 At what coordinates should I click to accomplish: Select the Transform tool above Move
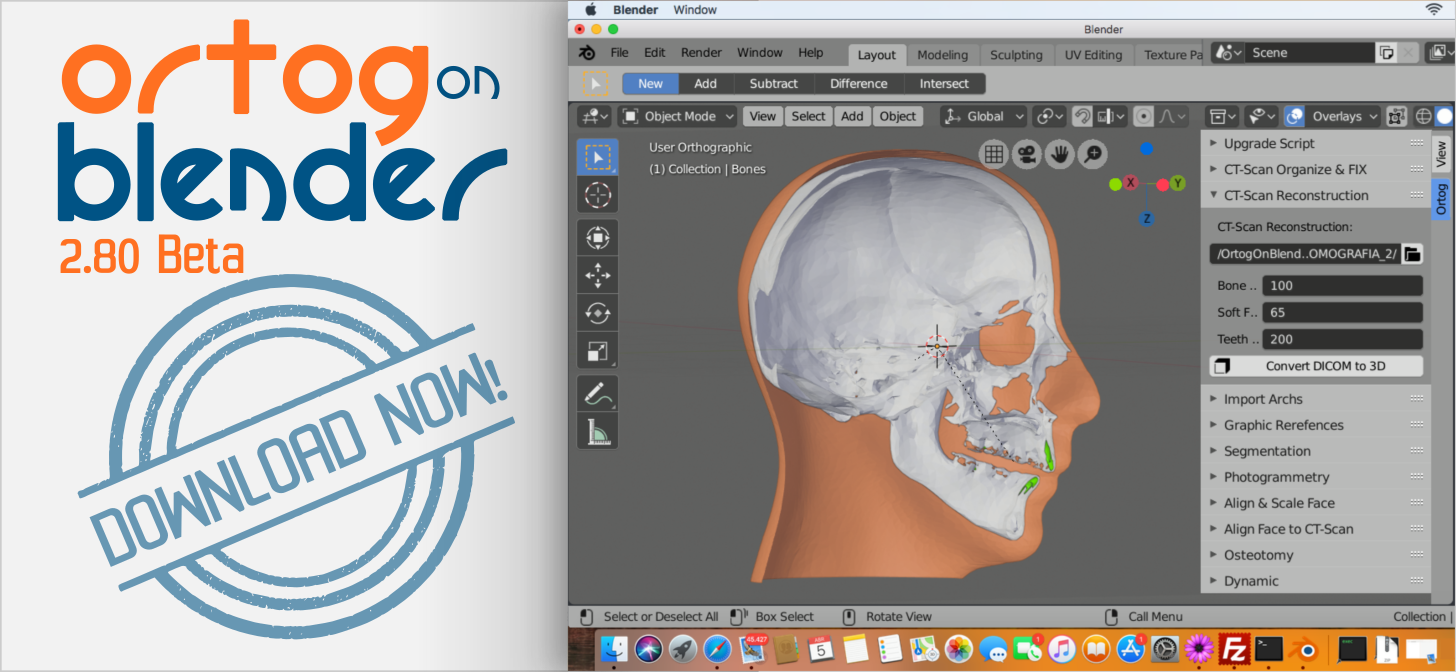(598, 237)
